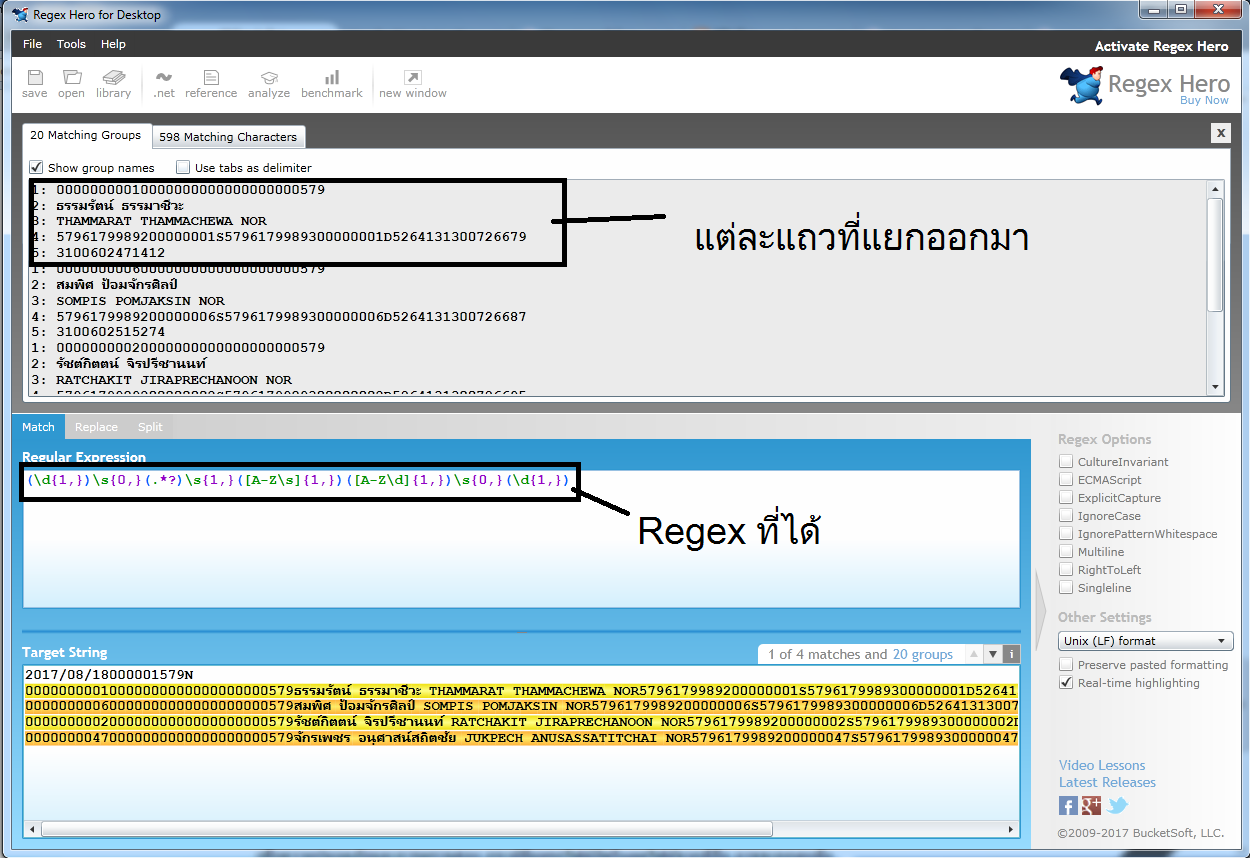Click result row 3100602515274
Image resolution: width=1253 pixels, height=858 pixels.
(111, 332)
